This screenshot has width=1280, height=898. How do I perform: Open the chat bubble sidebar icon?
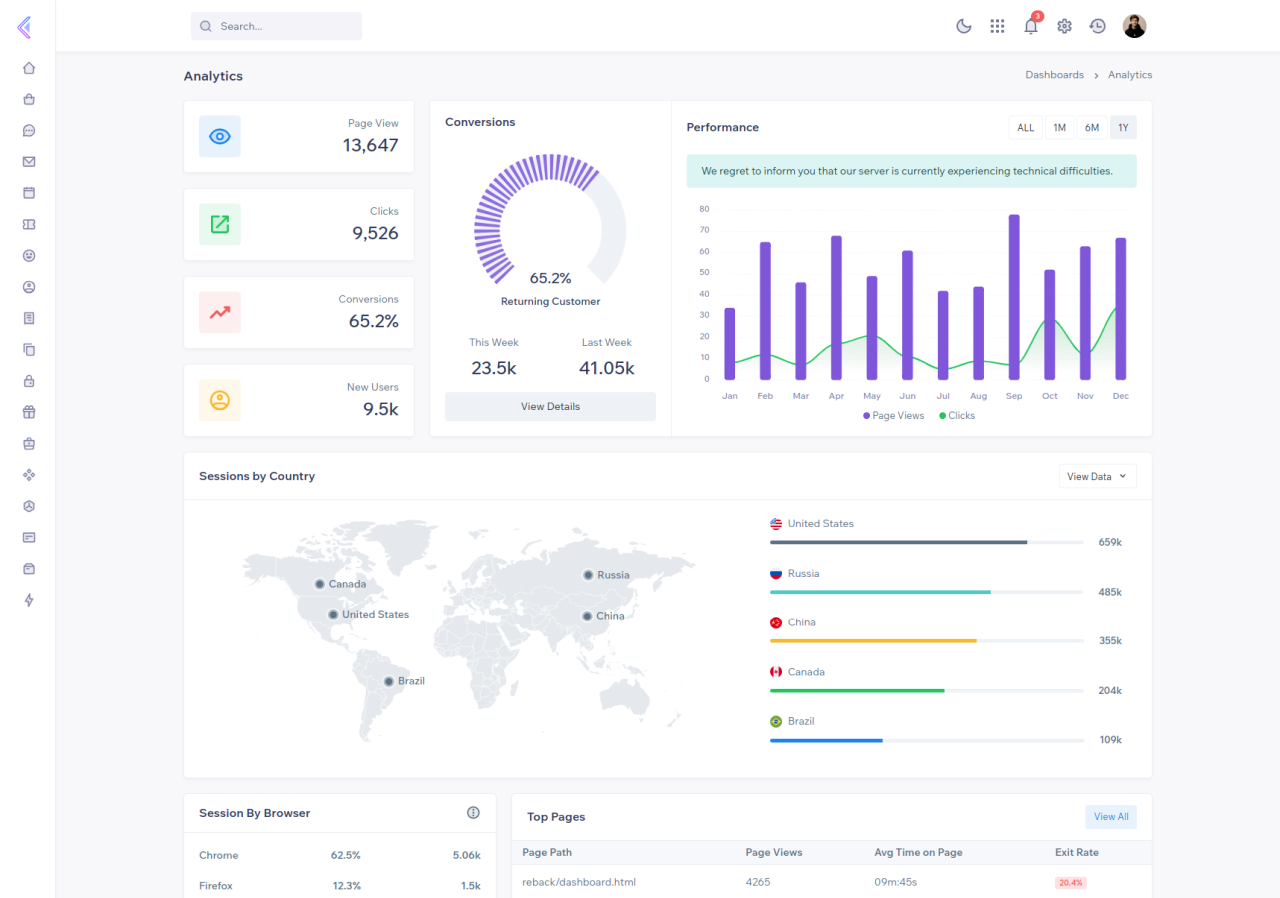29,130
